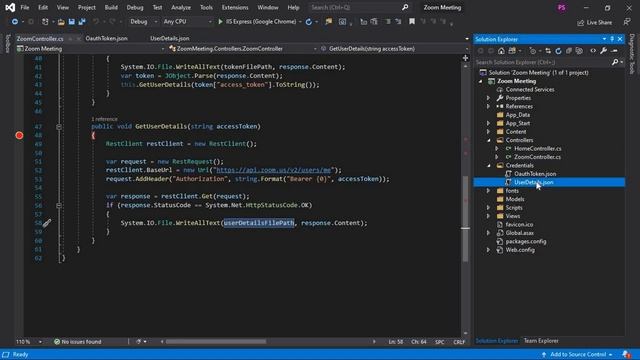Screen dimensions: 640x360
Task: Collapse the GetUserDetails method outline at line 47
Action: pyautogui.click(x=59, y=127)
